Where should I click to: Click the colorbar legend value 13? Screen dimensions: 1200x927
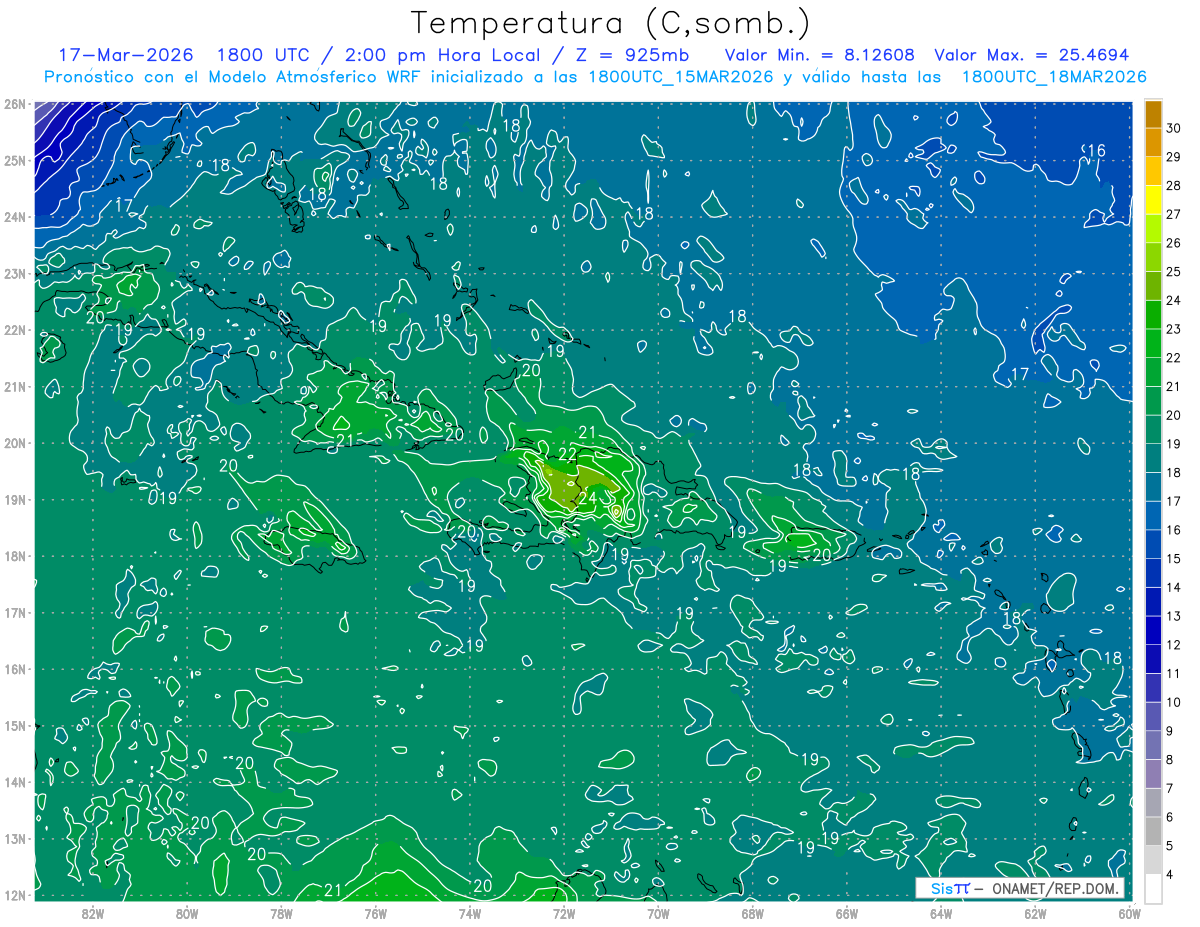(1174, 616)
